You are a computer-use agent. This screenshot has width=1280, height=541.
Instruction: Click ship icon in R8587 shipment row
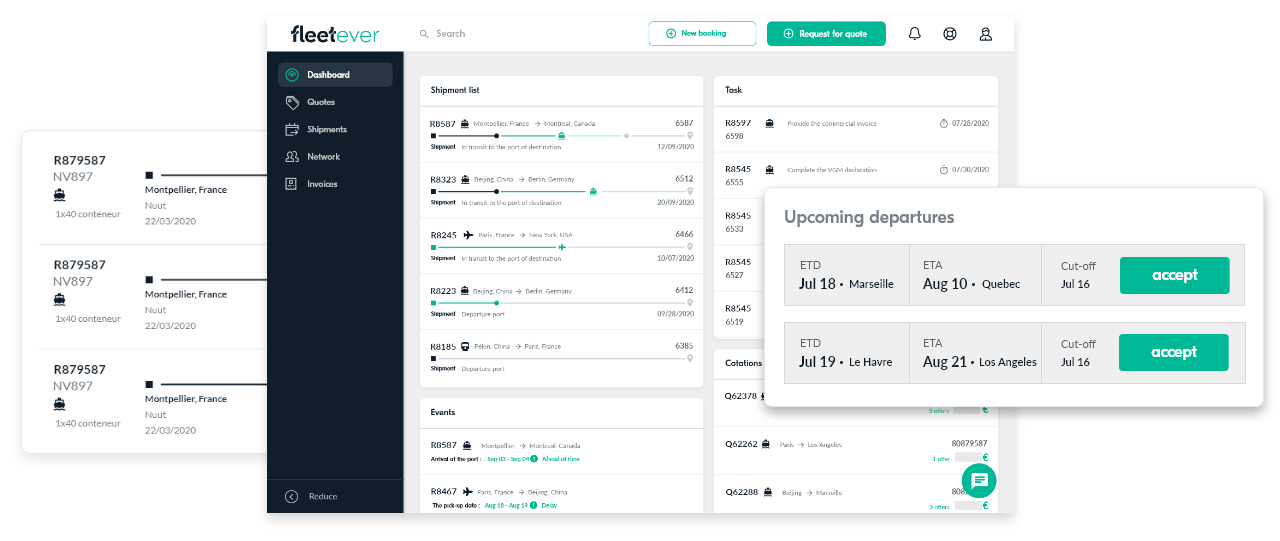coord(466,124)
